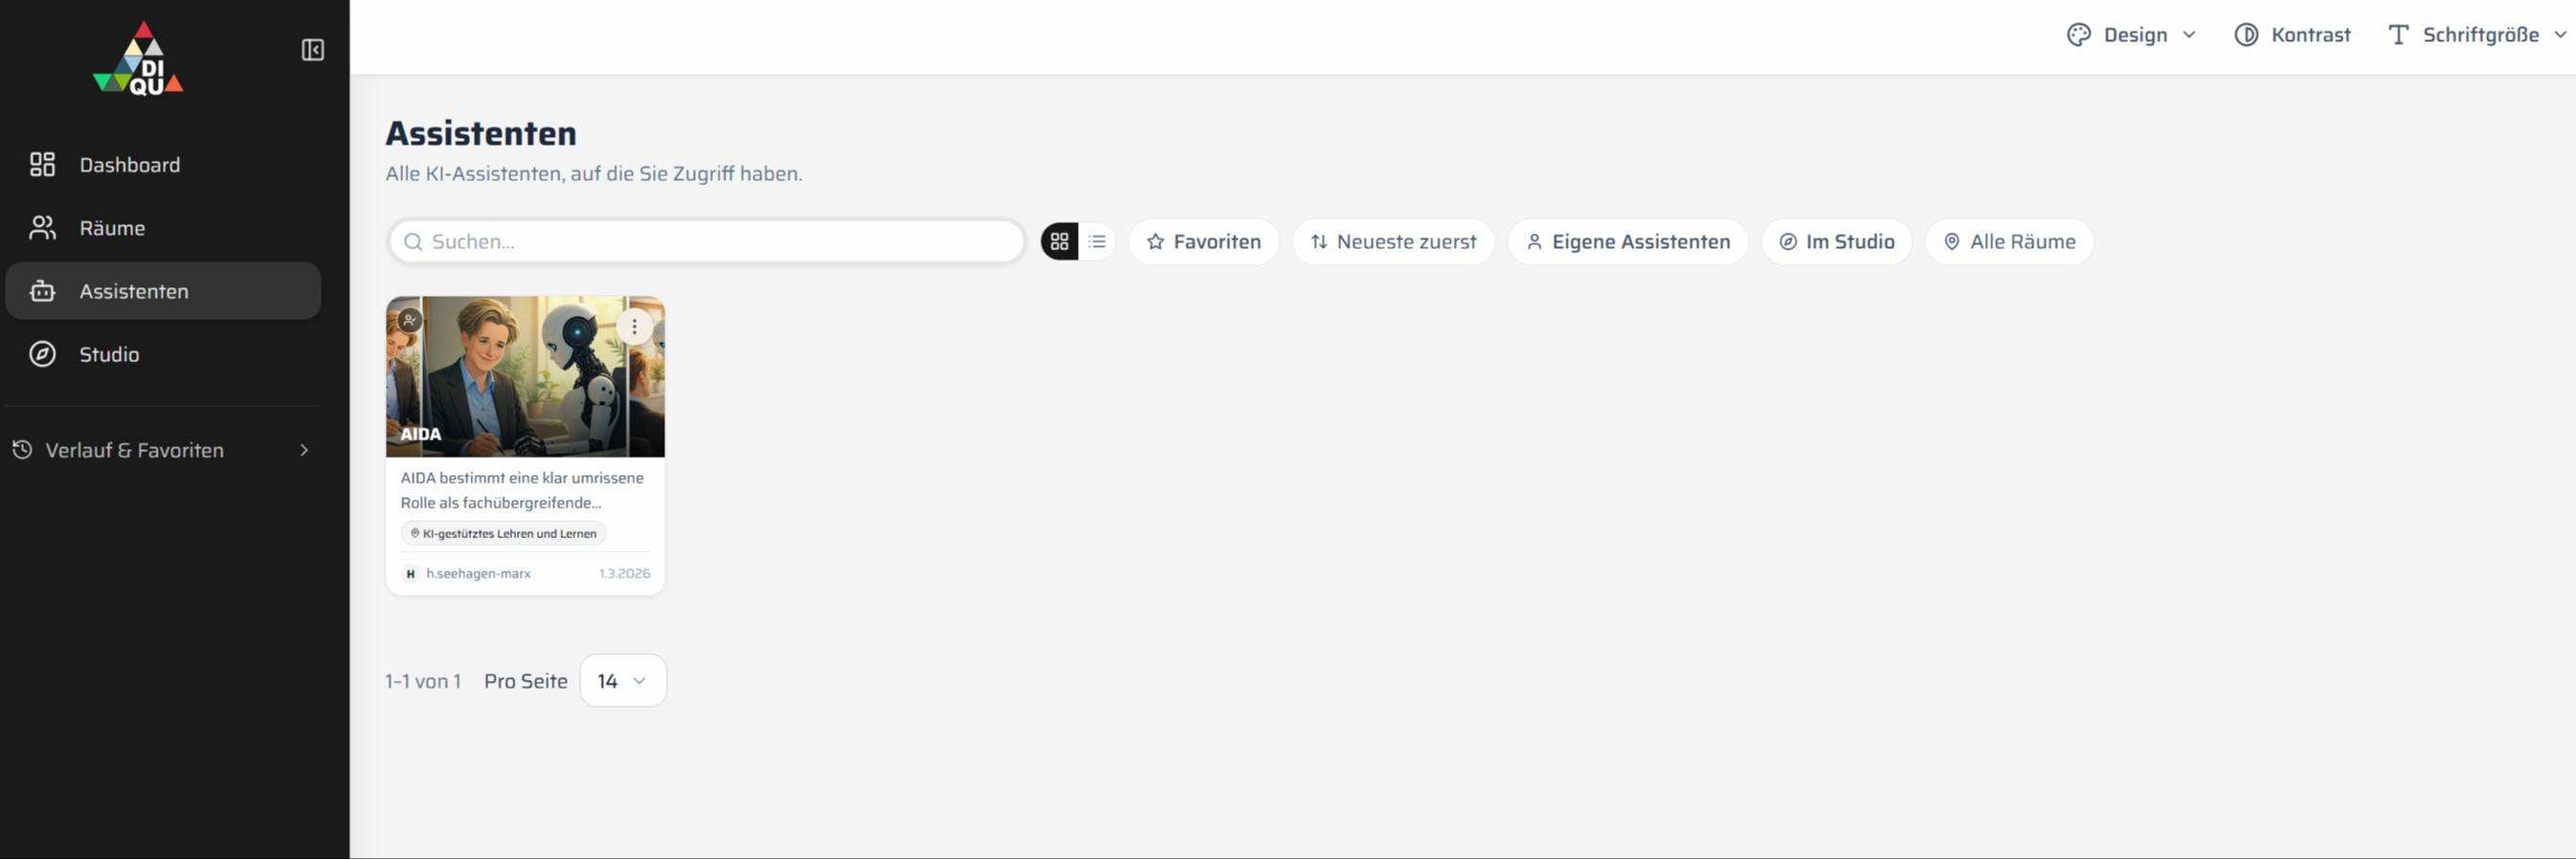Click the history clock icon beside Verlauf
Viewport: 2576px width, 859px height.
(22, 450)
